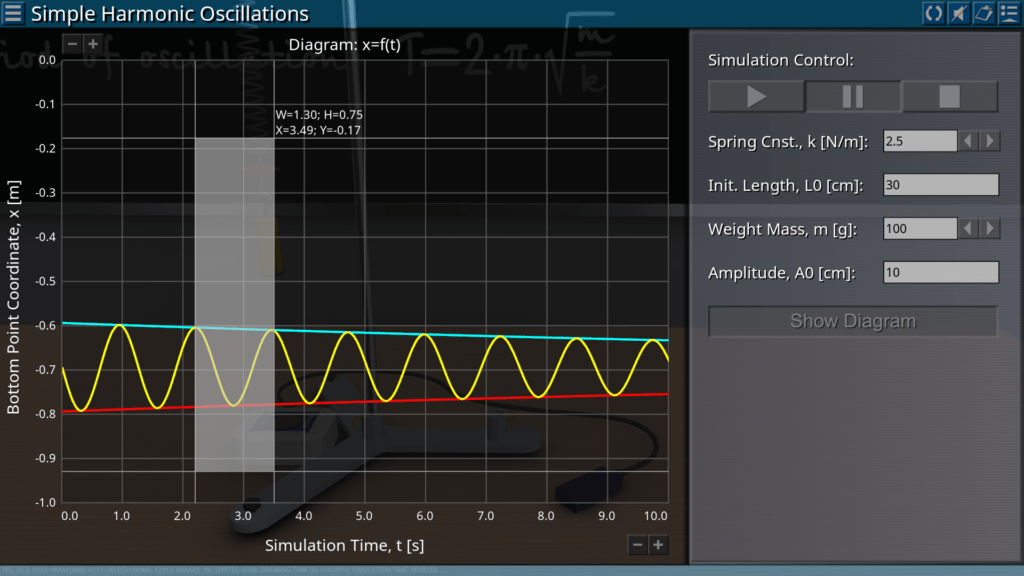
Task: Open the clipboard notes icon
Action: [x=983, y=13]
